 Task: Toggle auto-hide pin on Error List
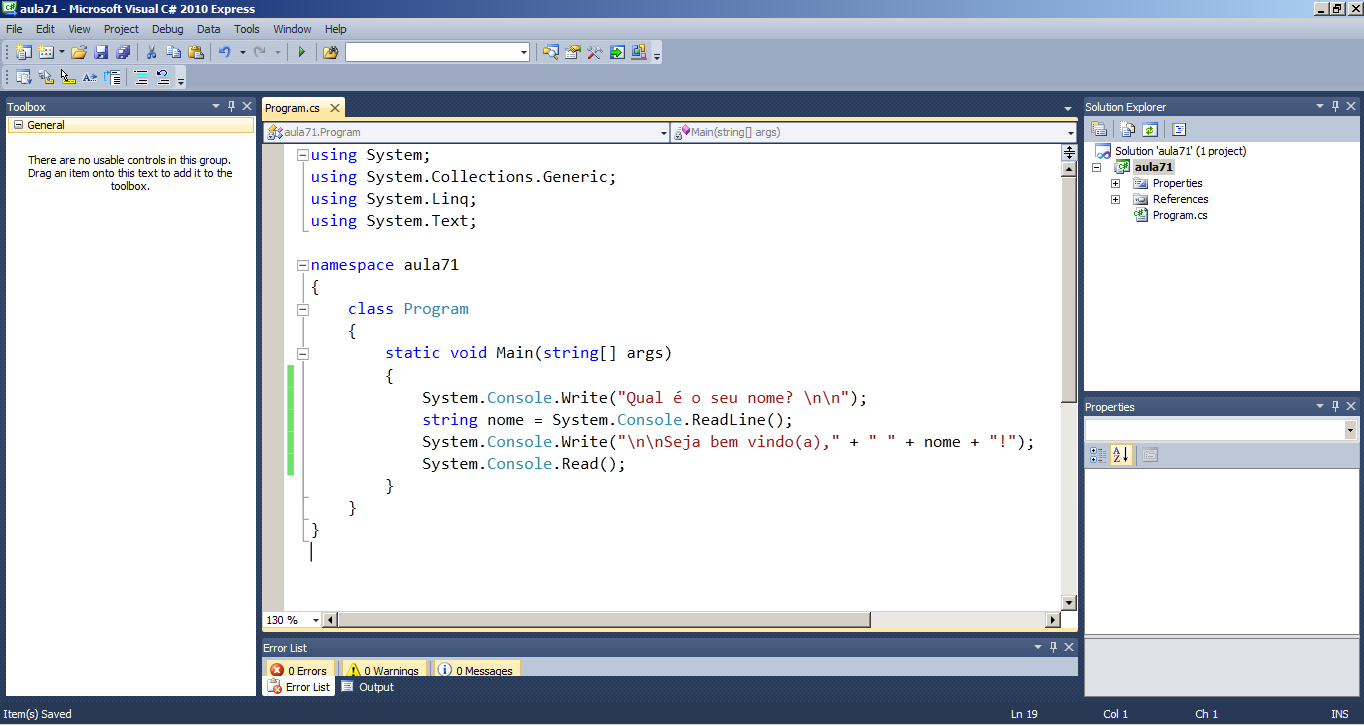coord(1053,647)
